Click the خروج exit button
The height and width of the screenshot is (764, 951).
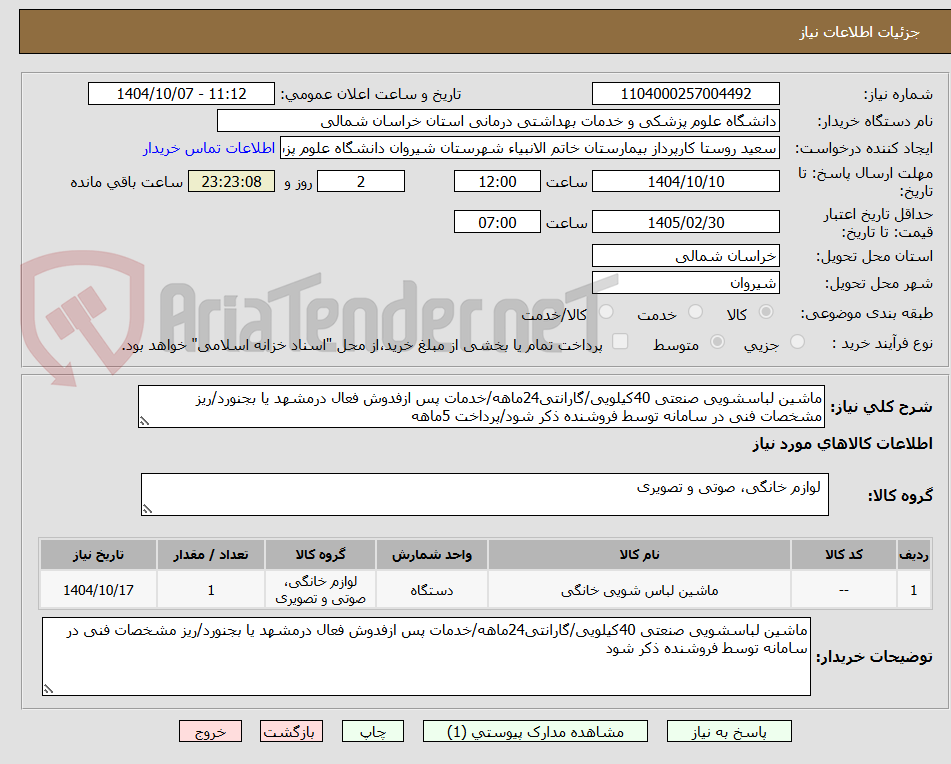tap(210, 731)
